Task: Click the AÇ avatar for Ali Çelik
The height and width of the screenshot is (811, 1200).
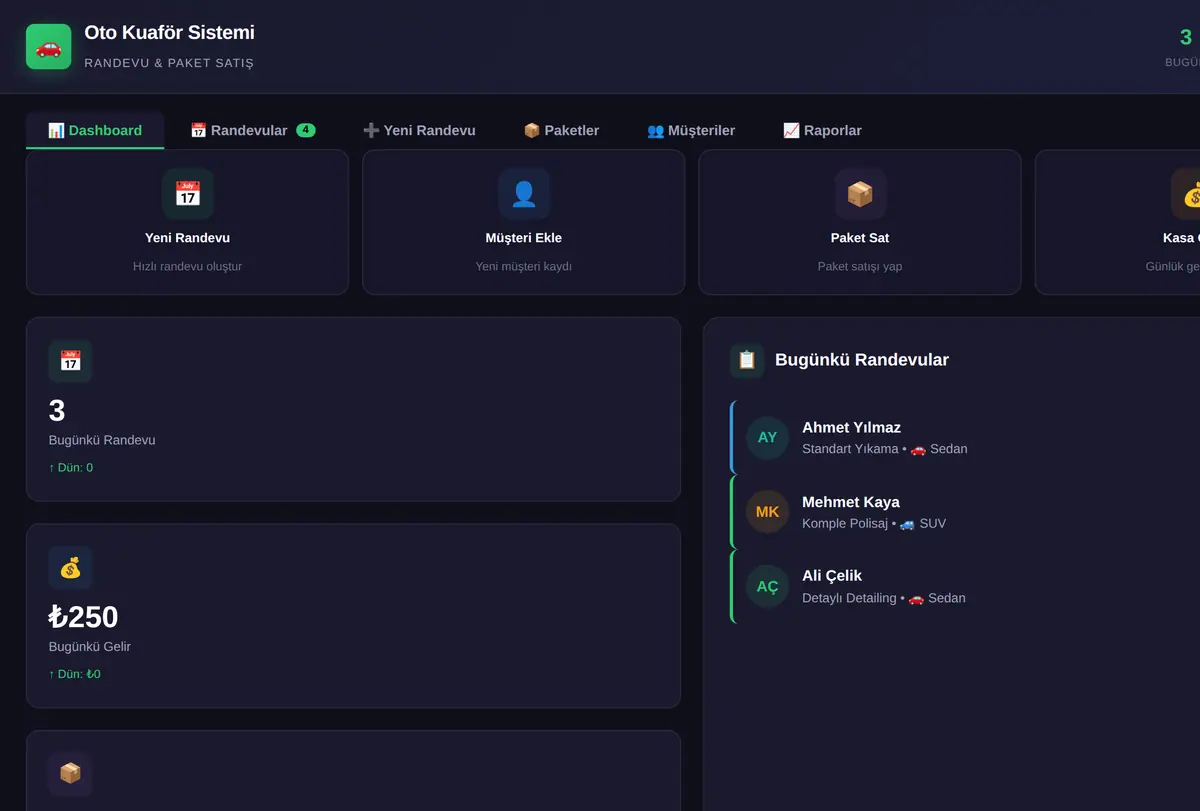Action: tap(767, 586)
